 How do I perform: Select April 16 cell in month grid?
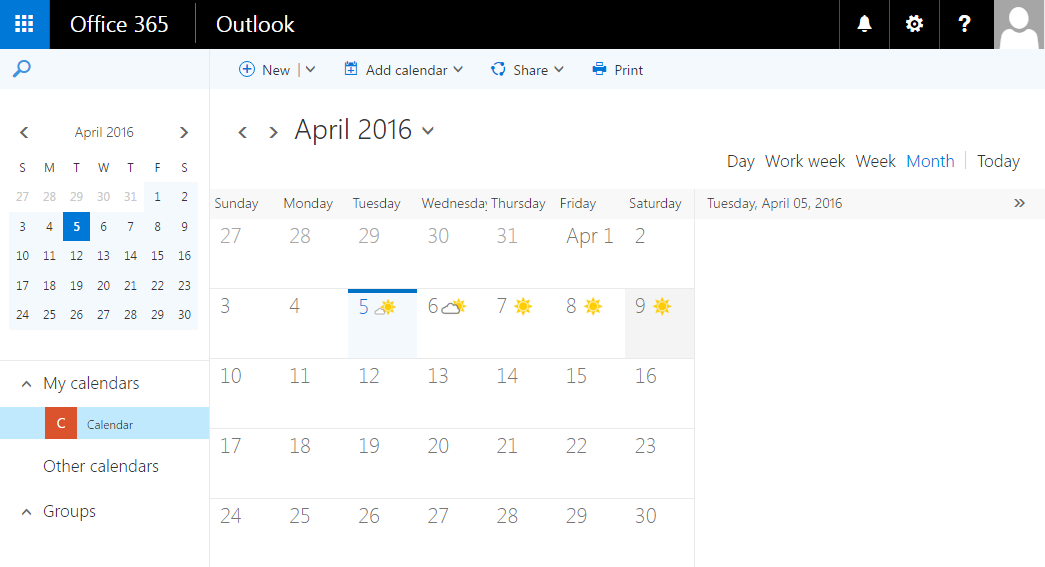pyautogui.click(x=660, y=393)
